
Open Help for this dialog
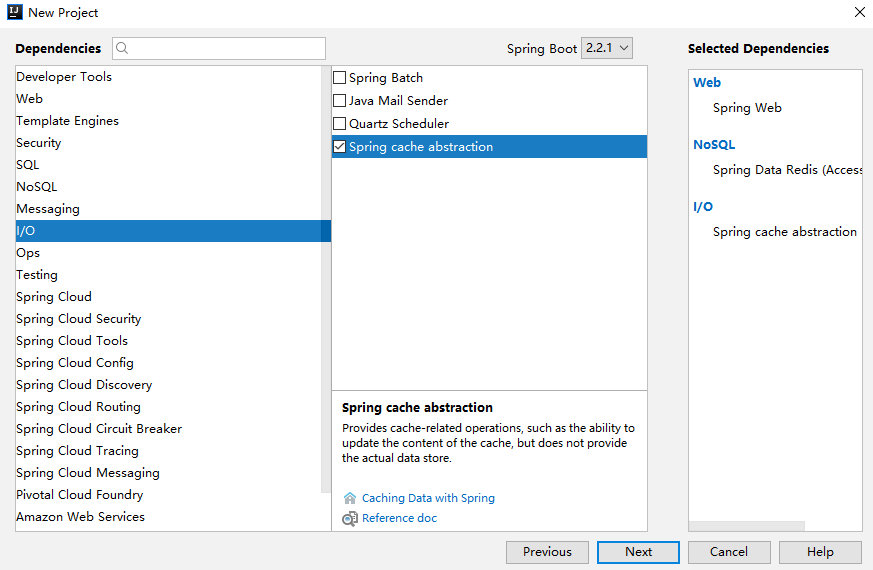point(820,552)
